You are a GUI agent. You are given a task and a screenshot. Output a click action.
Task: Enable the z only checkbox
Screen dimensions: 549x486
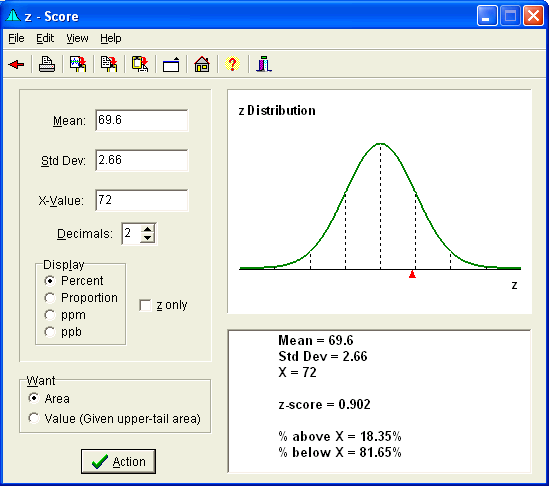(145, 305)
